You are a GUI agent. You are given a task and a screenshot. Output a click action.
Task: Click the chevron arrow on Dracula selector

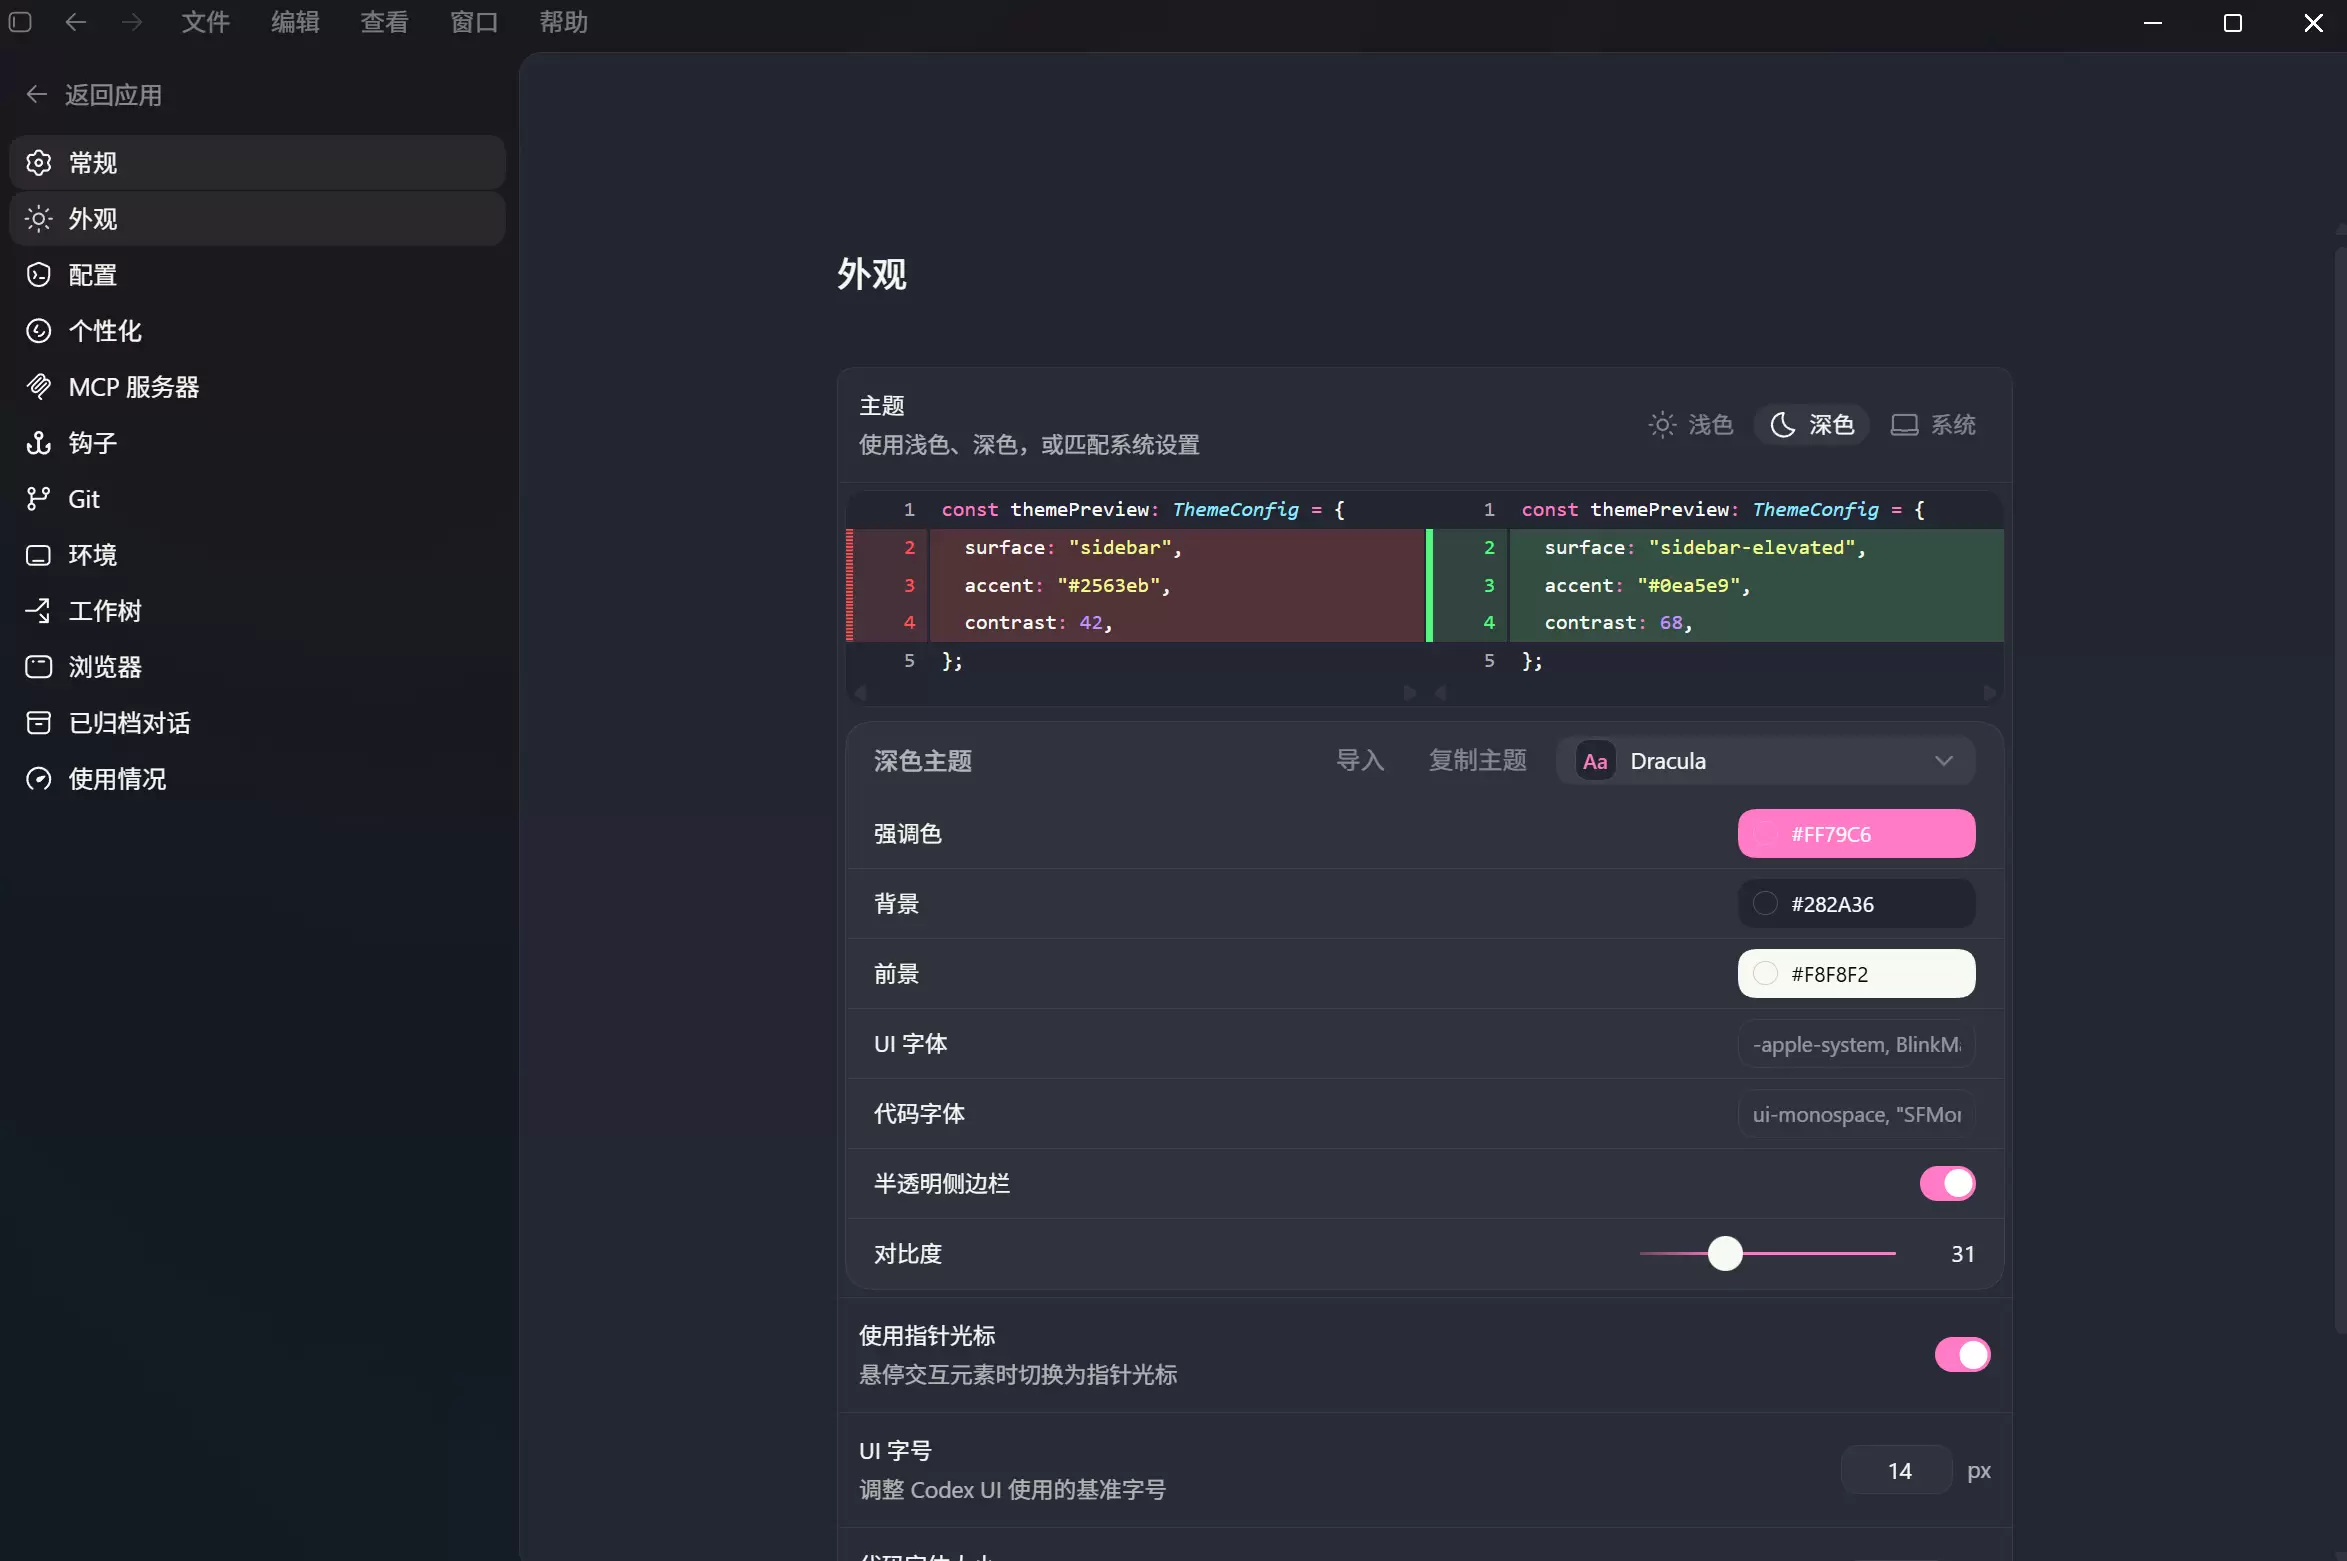(x=1943, y=761)
